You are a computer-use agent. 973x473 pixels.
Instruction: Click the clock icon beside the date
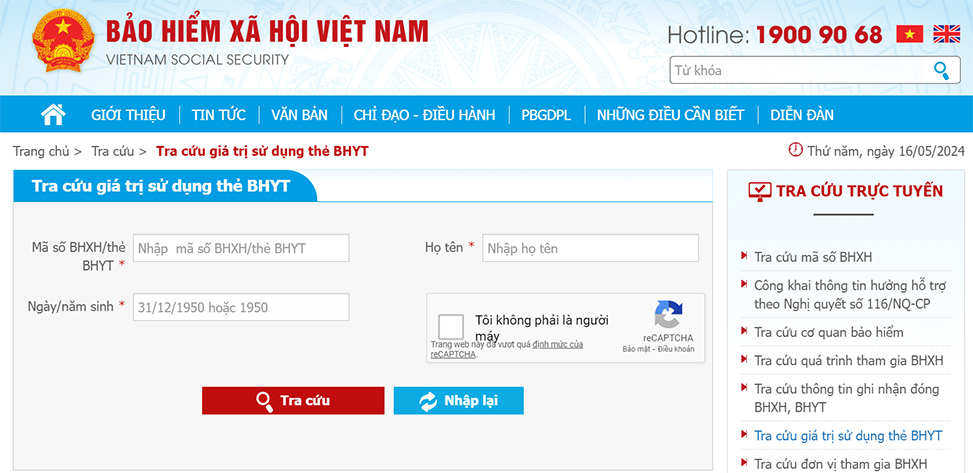(x=795, y=150)
